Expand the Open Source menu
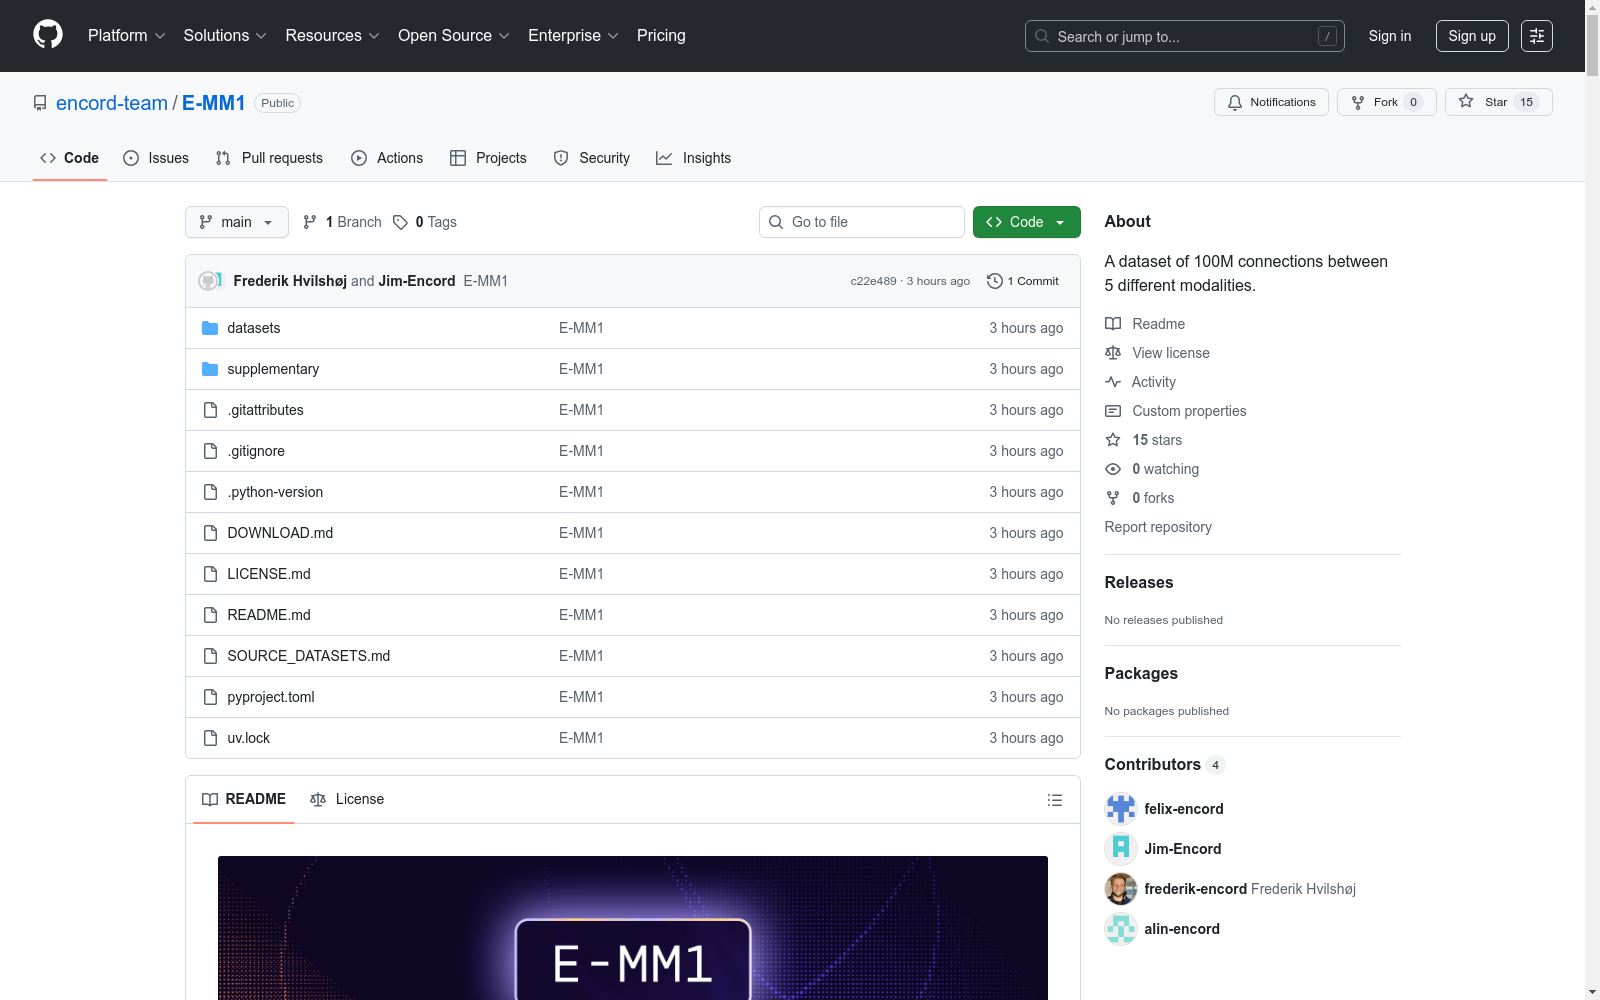This screenshot has height=1000, width=1600. [454, 36]
